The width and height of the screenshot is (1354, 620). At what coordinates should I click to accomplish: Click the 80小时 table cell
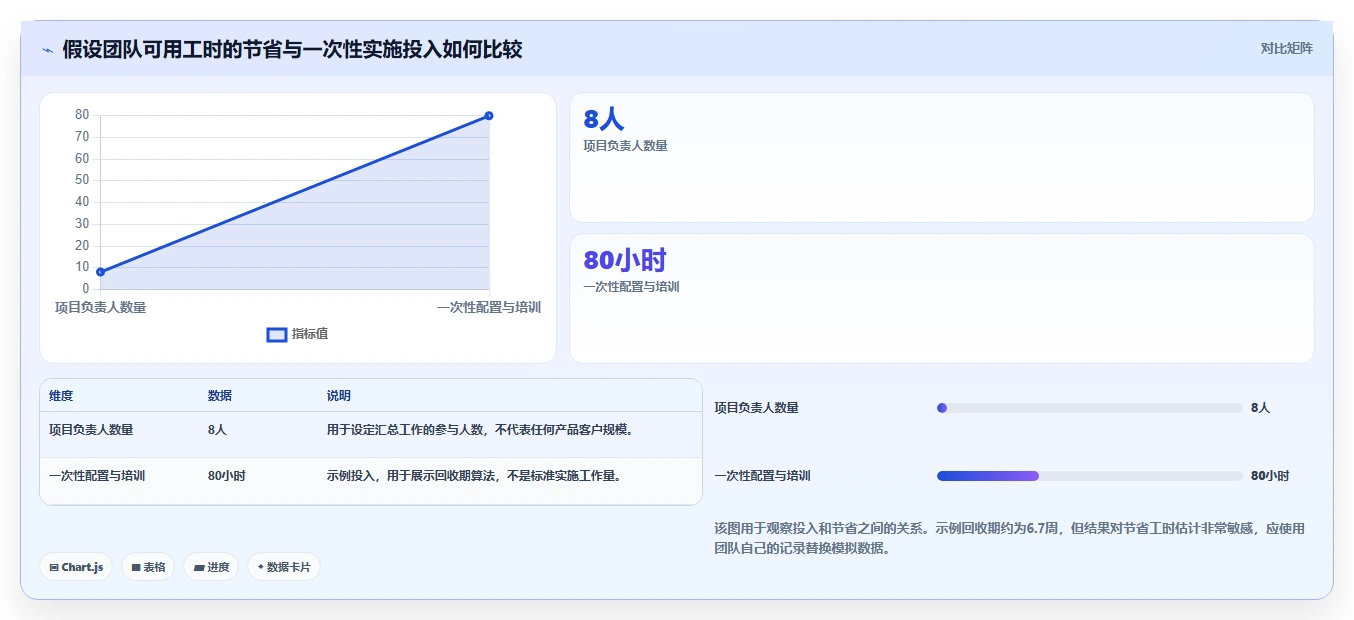tap(226, 476)
